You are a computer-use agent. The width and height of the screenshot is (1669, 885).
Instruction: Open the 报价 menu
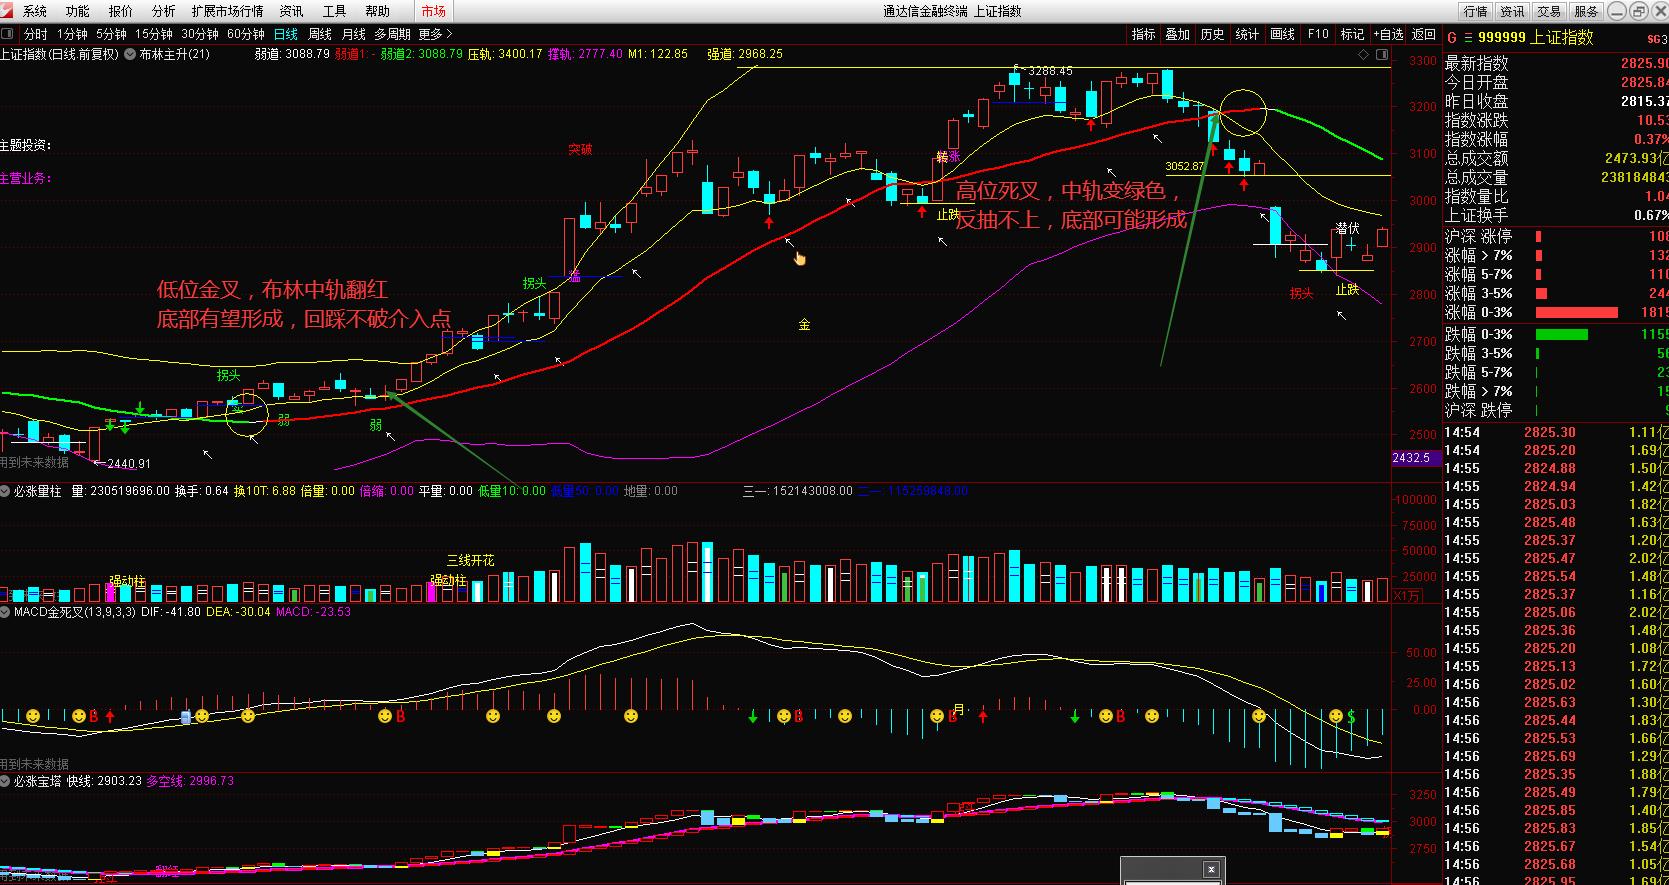[x=120, y=11]
